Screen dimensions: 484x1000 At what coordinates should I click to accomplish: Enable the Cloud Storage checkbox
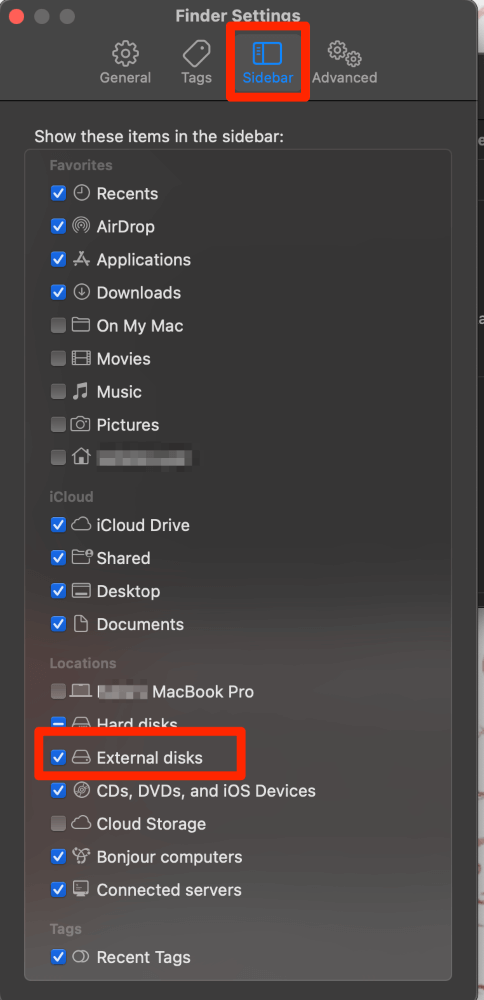(x=58, y=823)
